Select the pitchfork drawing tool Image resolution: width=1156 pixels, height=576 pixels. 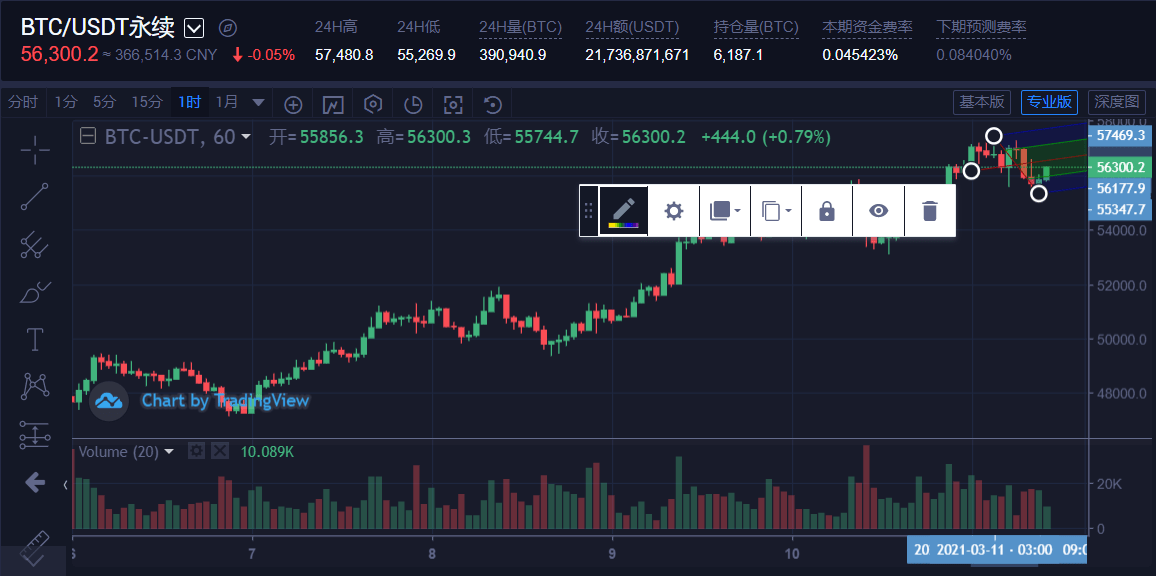(35, 244)
